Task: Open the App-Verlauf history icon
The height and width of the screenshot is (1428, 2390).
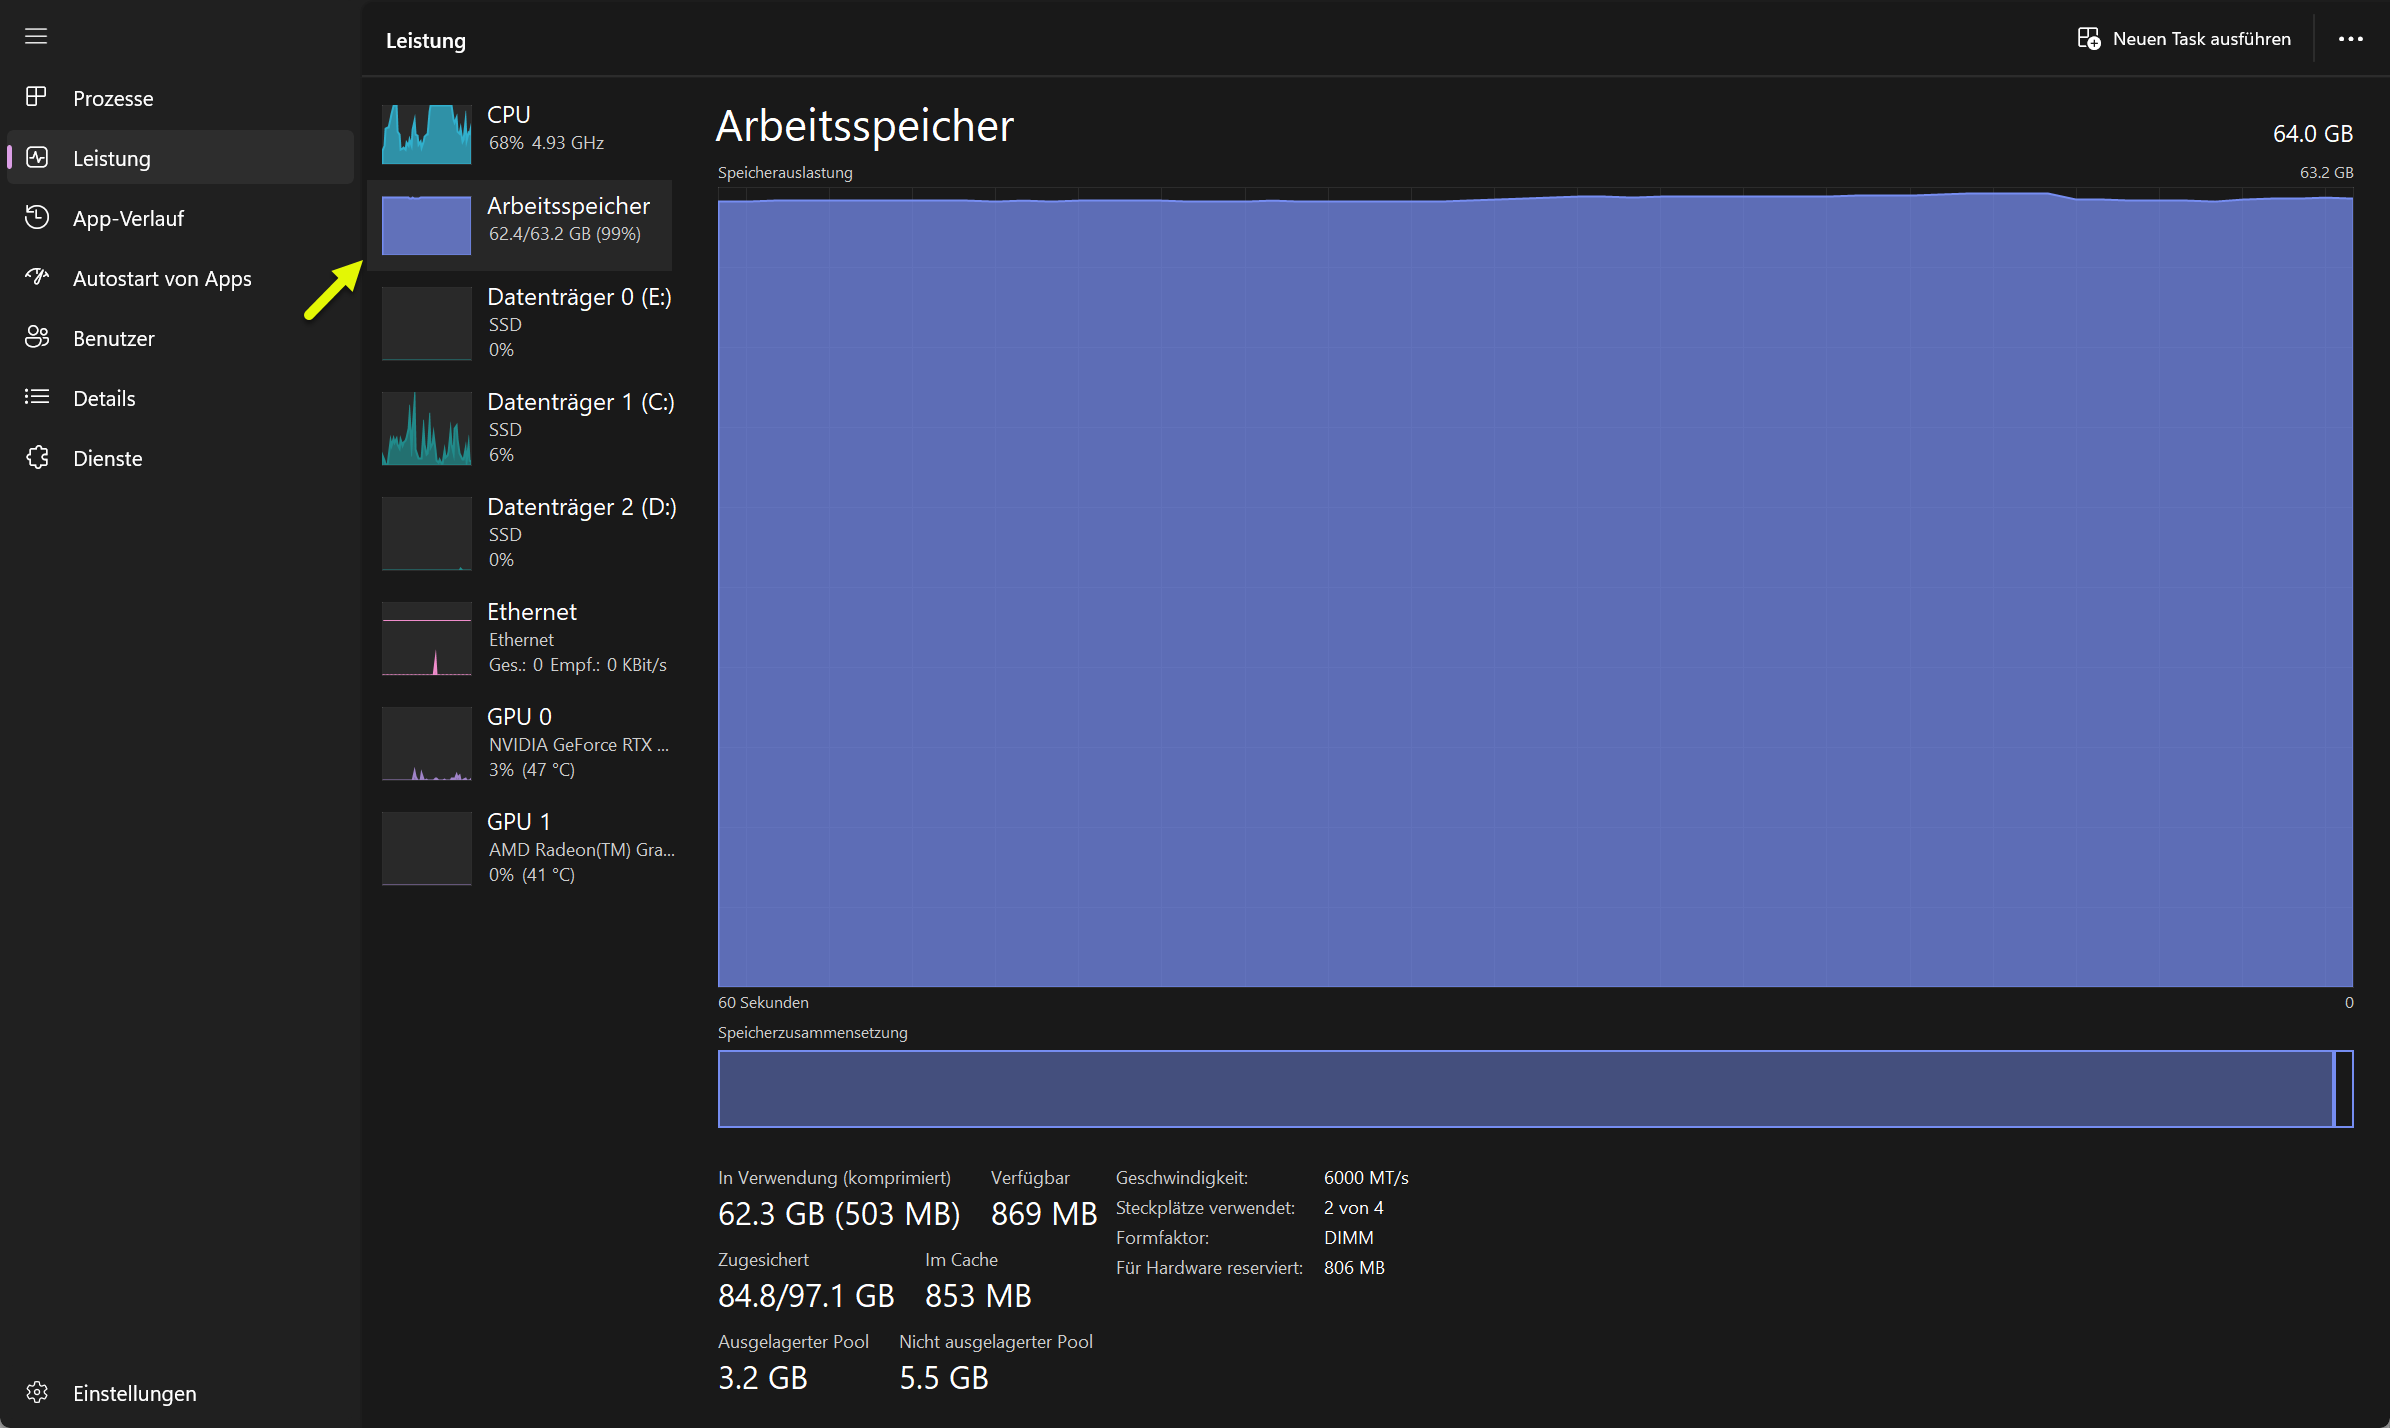Action: pyautogui.click(x=37, y=217)
